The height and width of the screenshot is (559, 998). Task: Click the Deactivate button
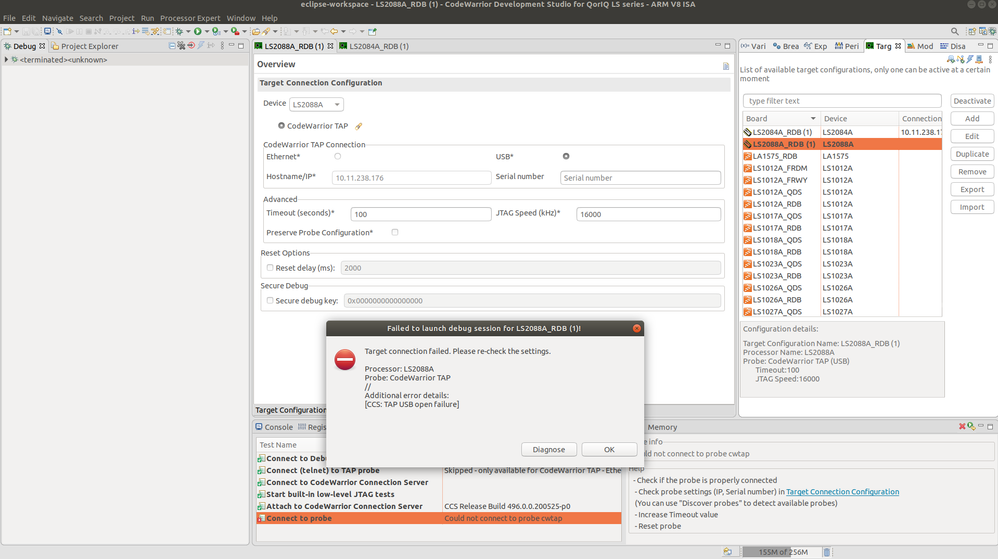click(972, 101)
